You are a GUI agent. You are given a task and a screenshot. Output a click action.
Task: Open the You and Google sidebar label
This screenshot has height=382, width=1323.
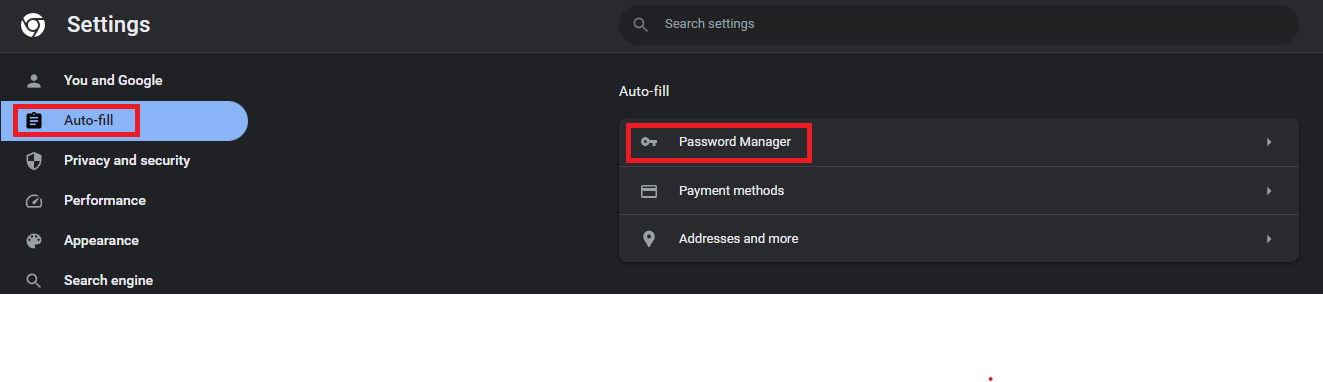(x=113, y=80)
